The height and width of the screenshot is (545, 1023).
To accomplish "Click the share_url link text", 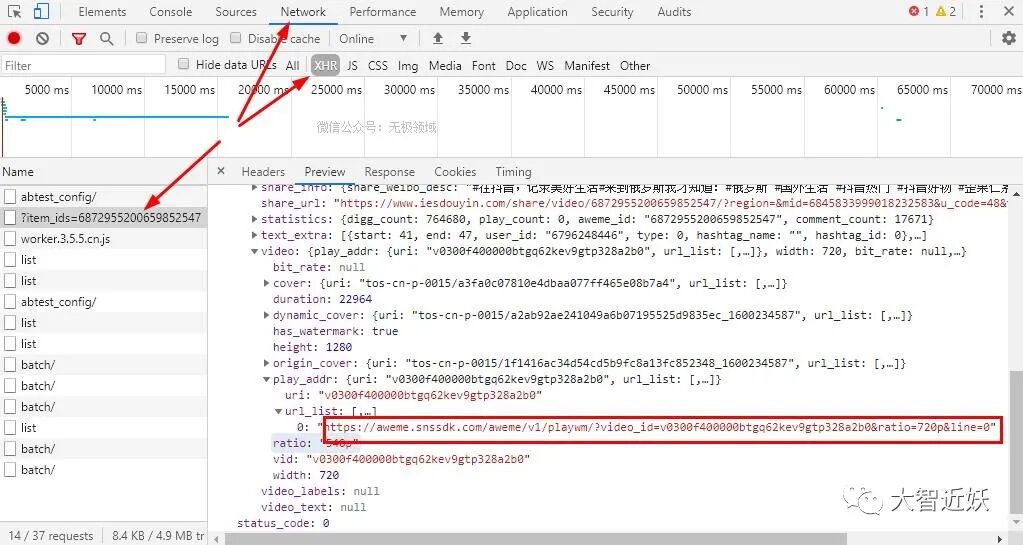I will click(x=673, y=203).
